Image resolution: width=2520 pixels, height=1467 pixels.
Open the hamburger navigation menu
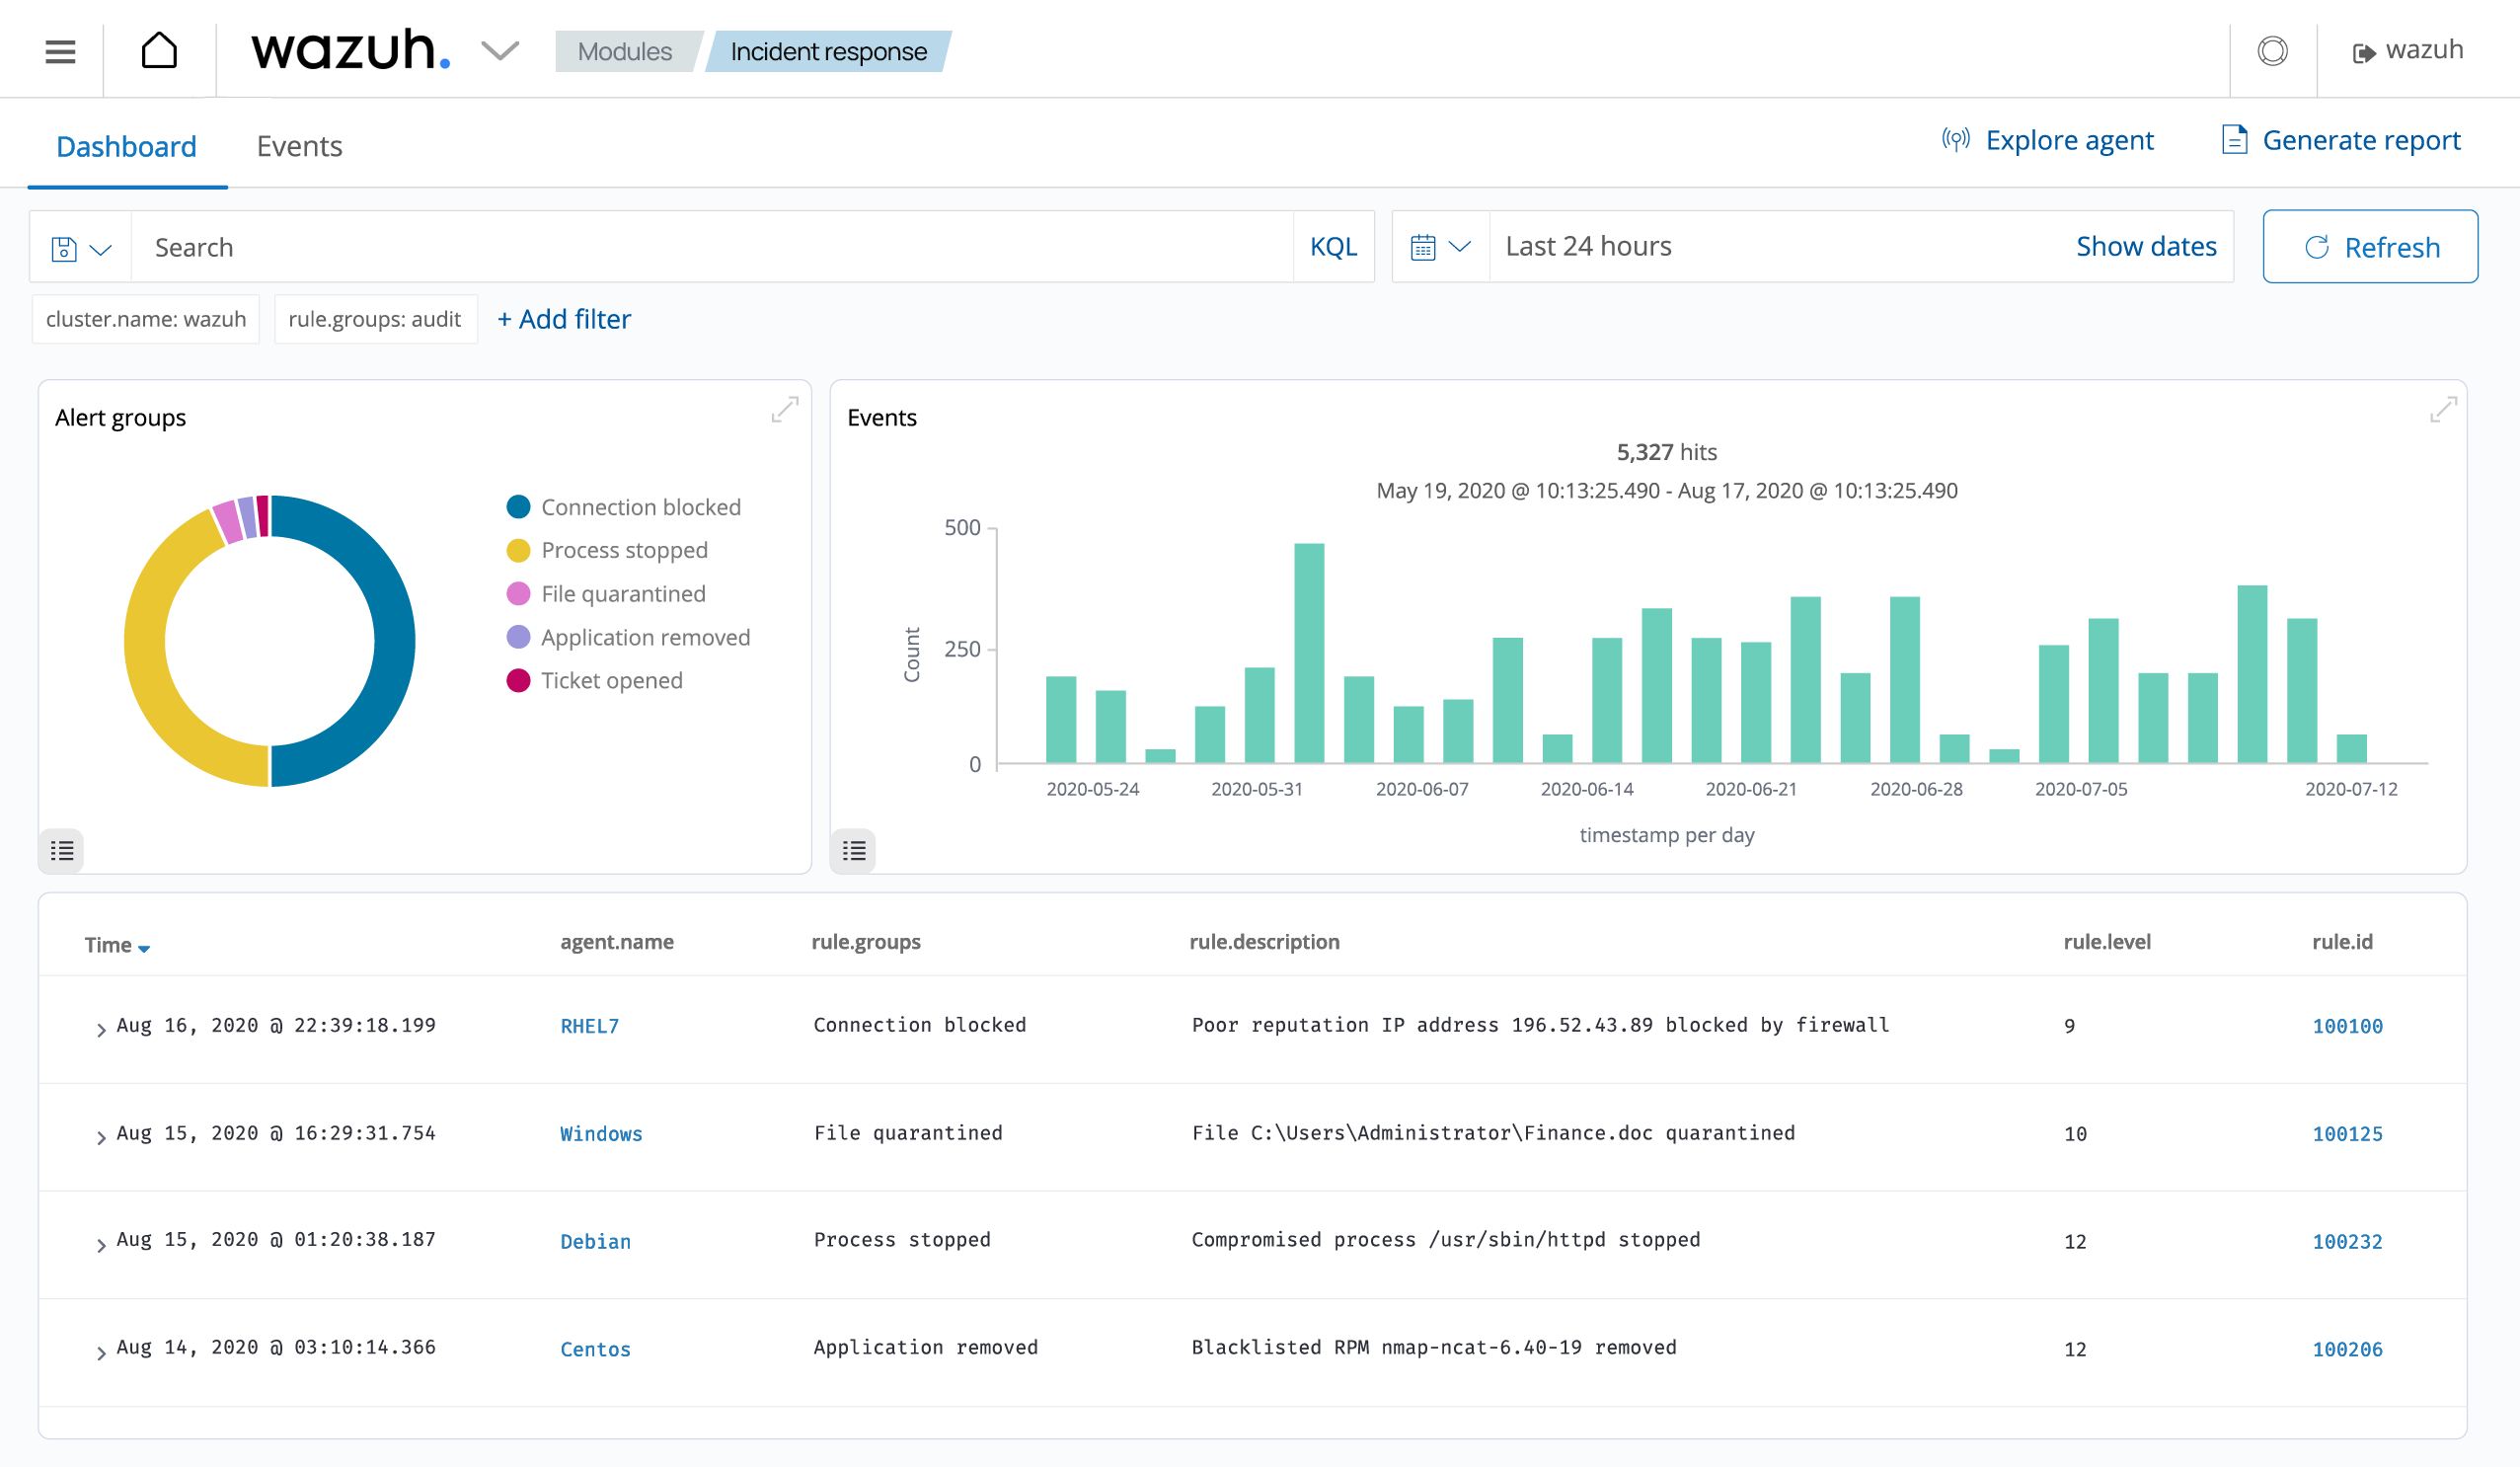click(60, 51)
